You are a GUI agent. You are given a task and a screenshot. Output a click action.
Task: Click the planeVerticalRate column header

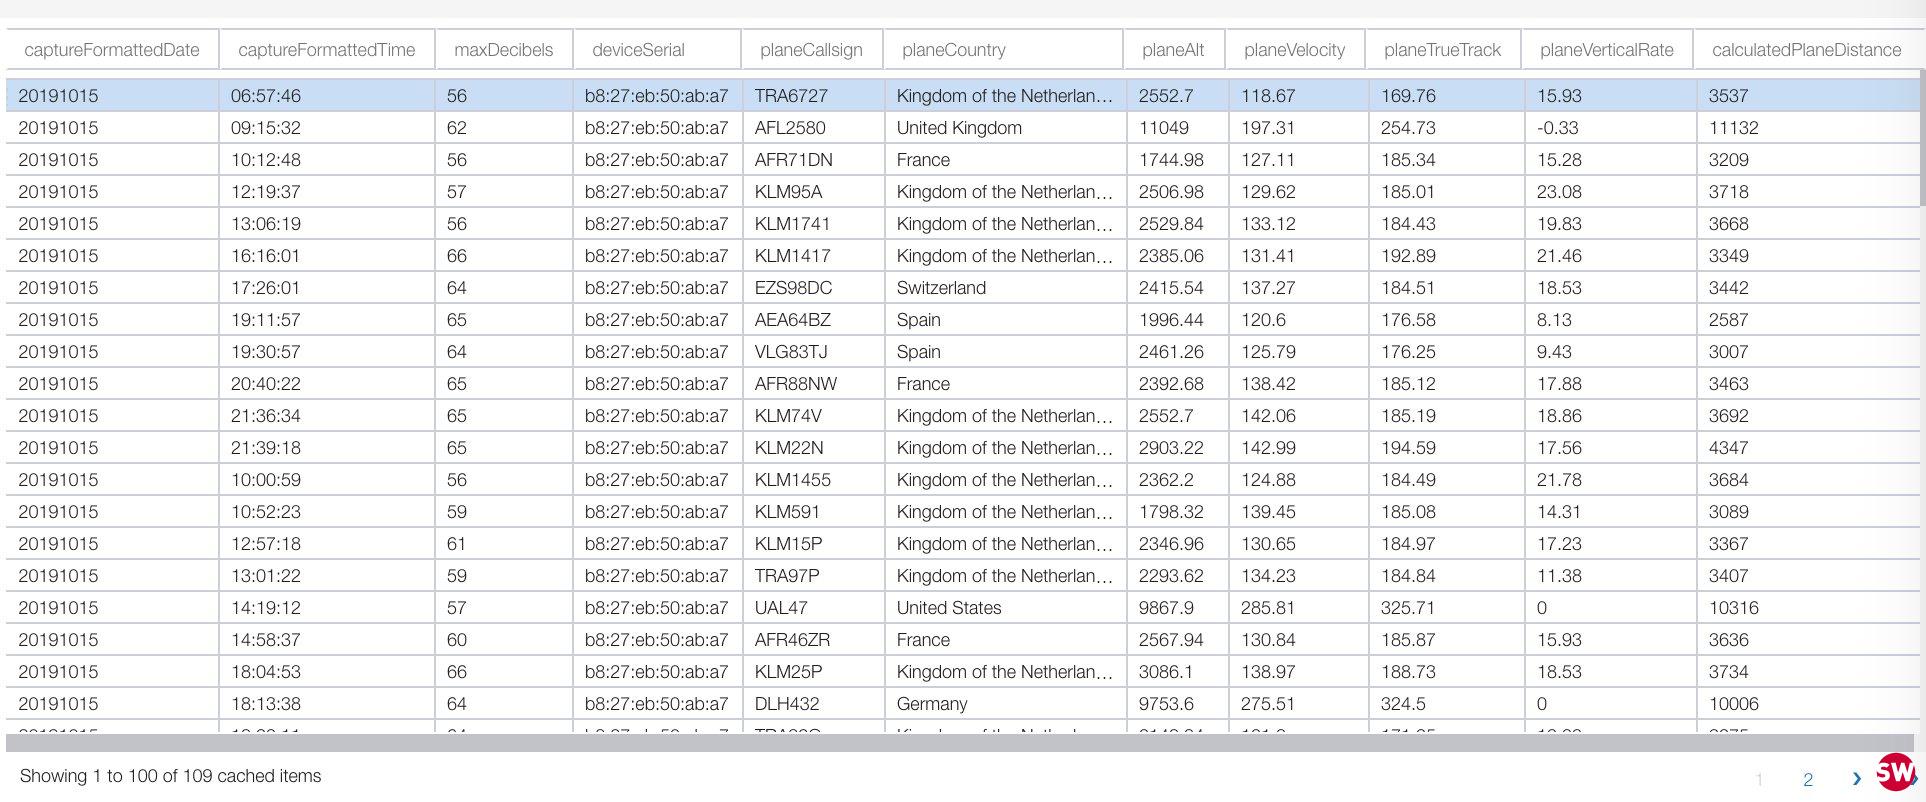(1607, 50)
